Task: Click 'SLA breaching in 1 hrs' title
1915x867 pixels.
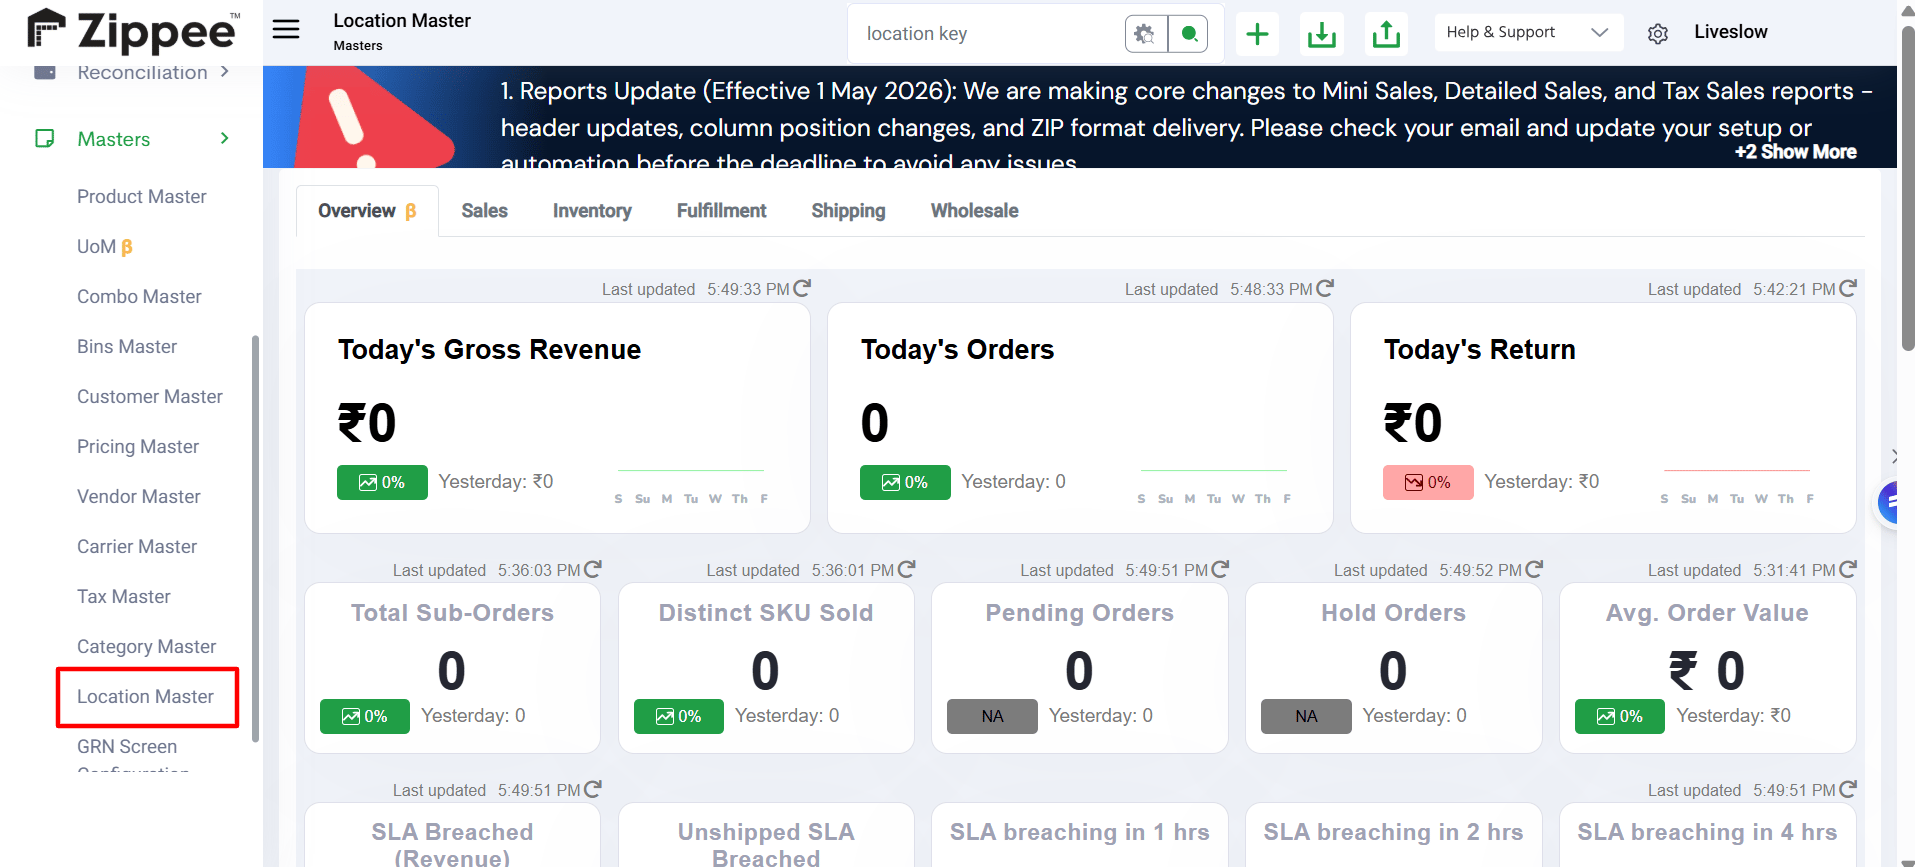Action: (x=1079, y=832)
